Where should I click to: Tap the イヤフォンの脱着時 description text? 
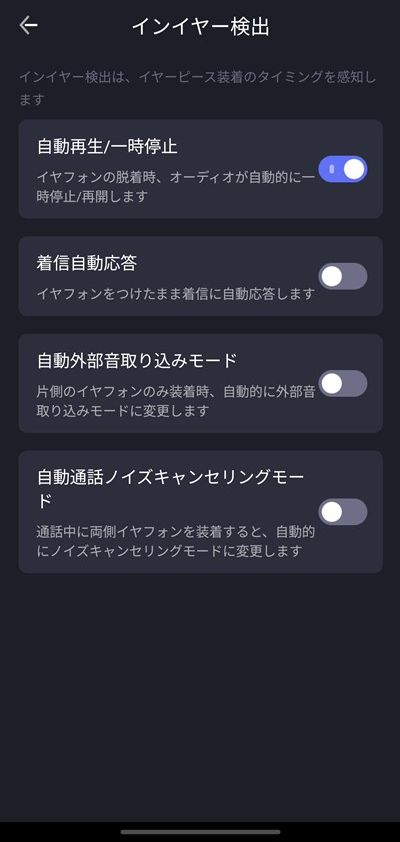pyautogui.click(x=176, y=187)
